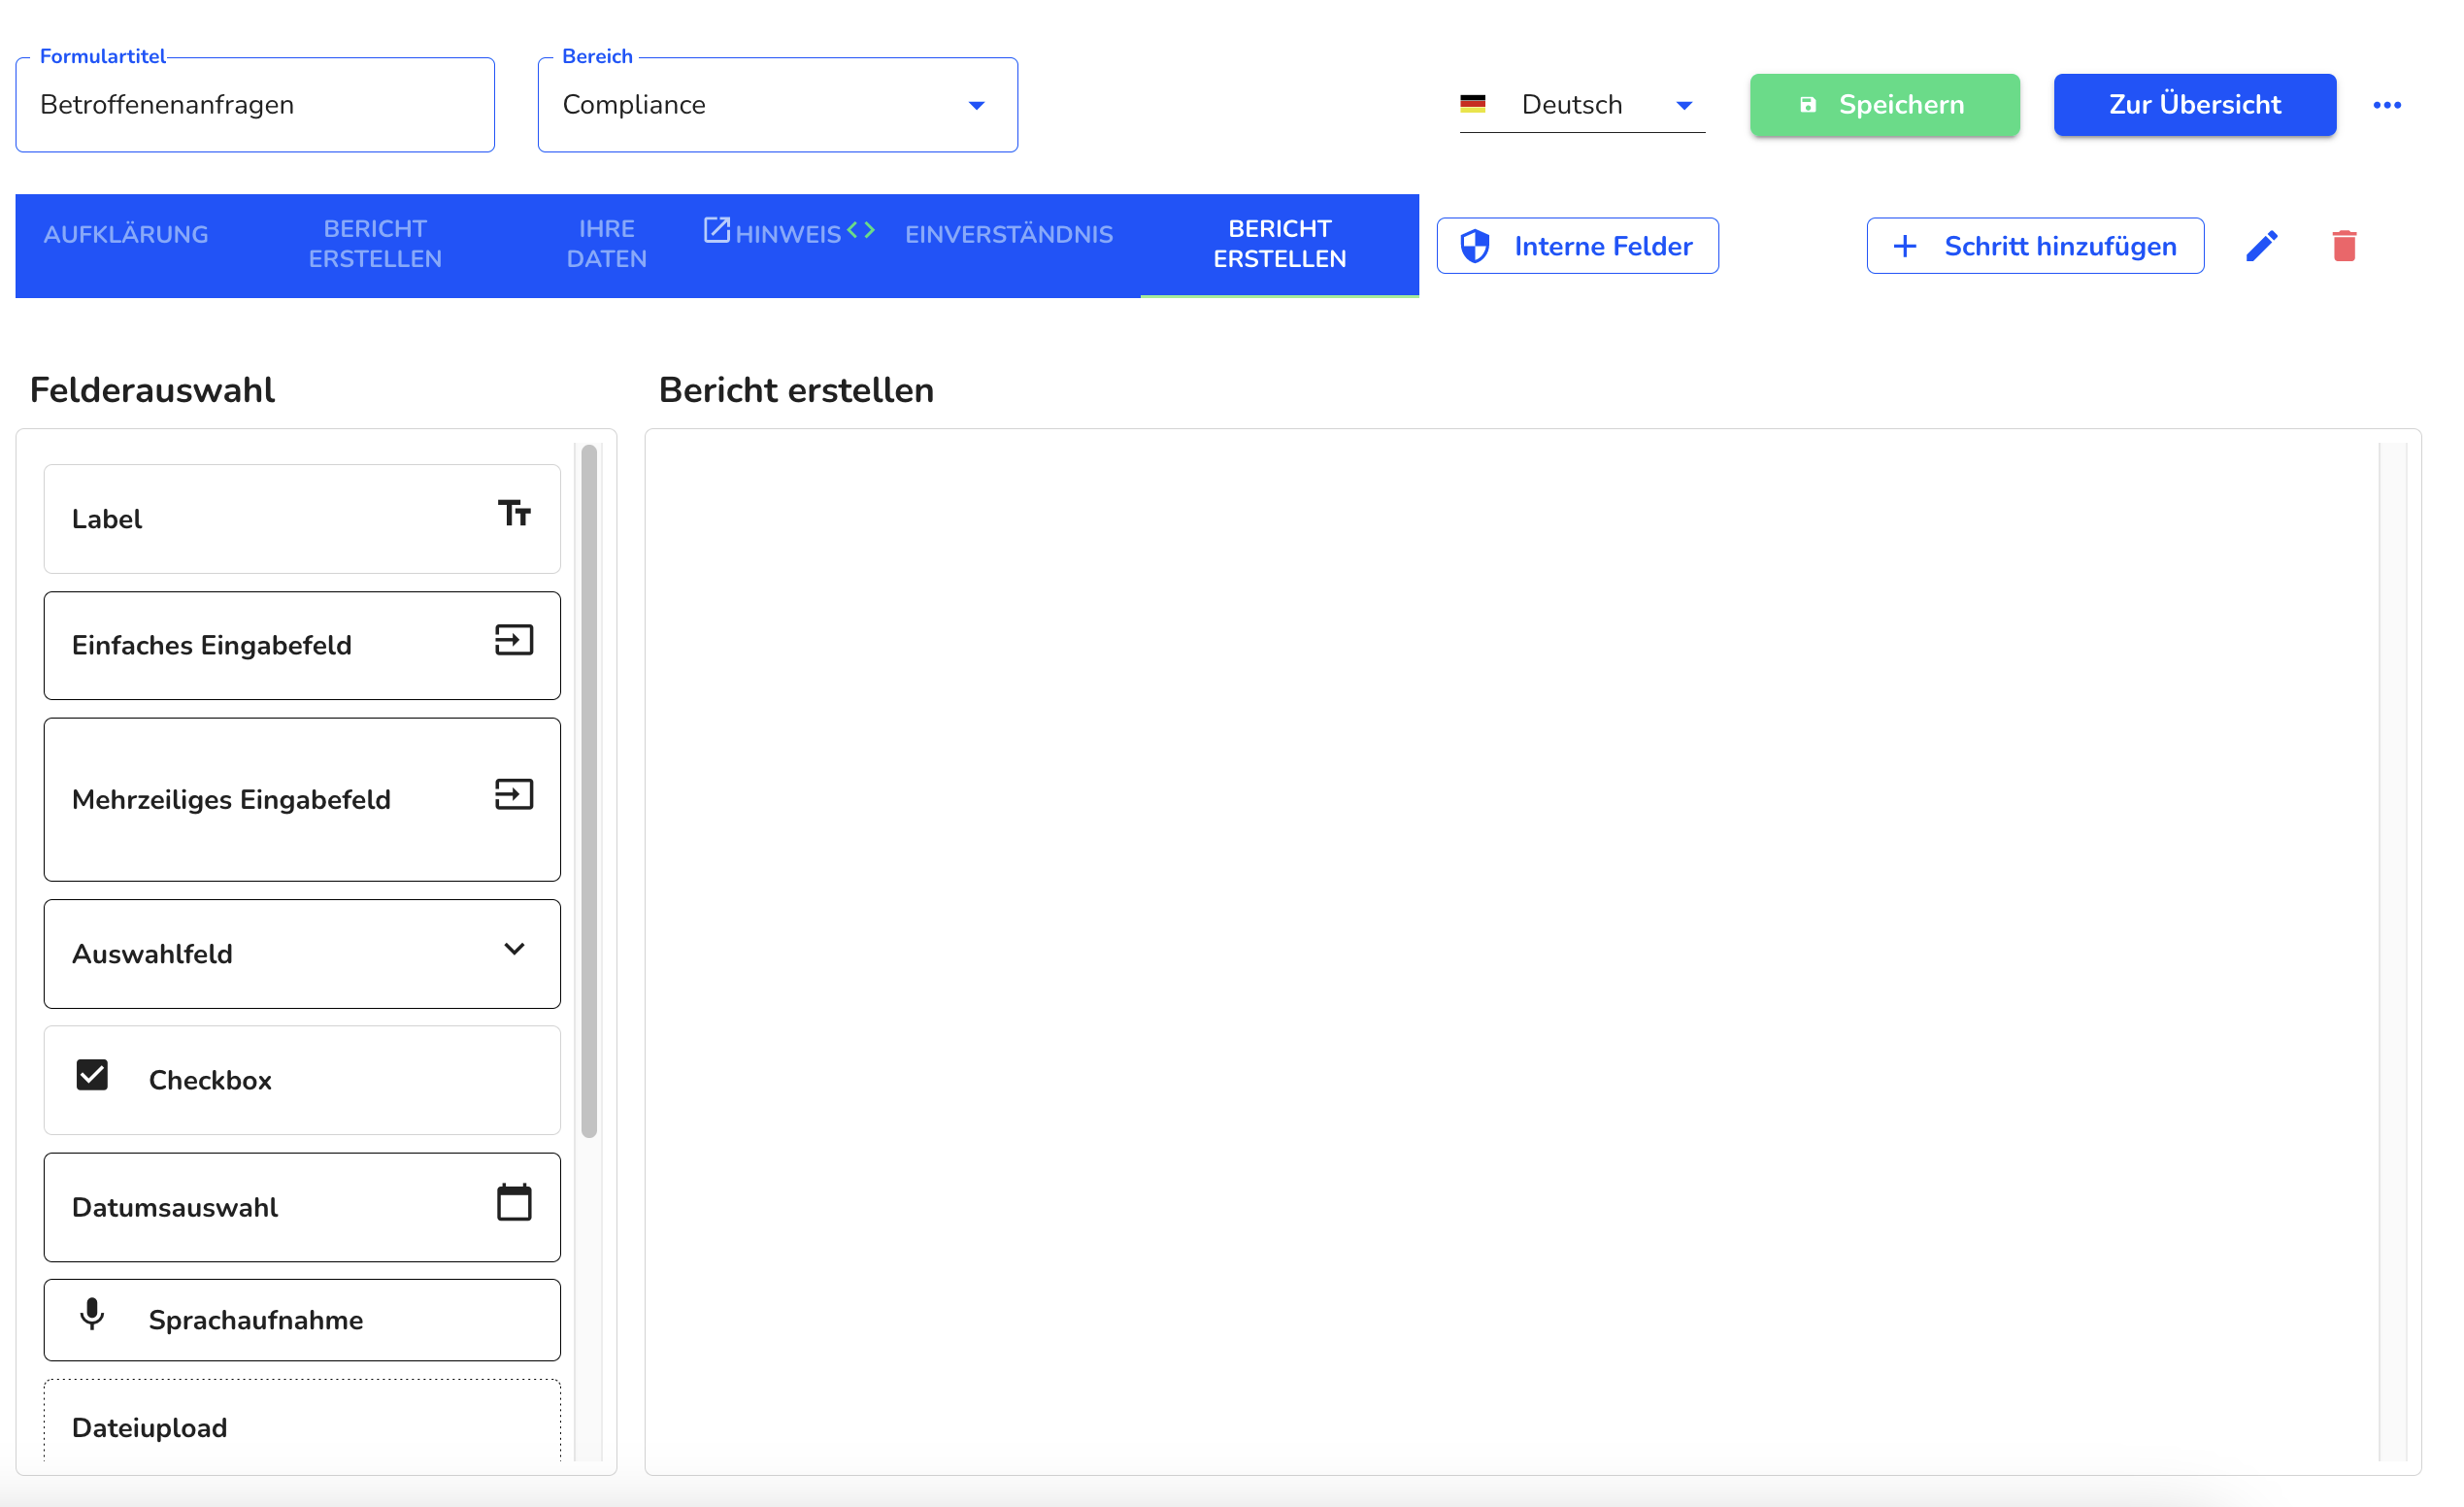
Task: Click the Felderauswahl heading
Action: pos(152,390)
